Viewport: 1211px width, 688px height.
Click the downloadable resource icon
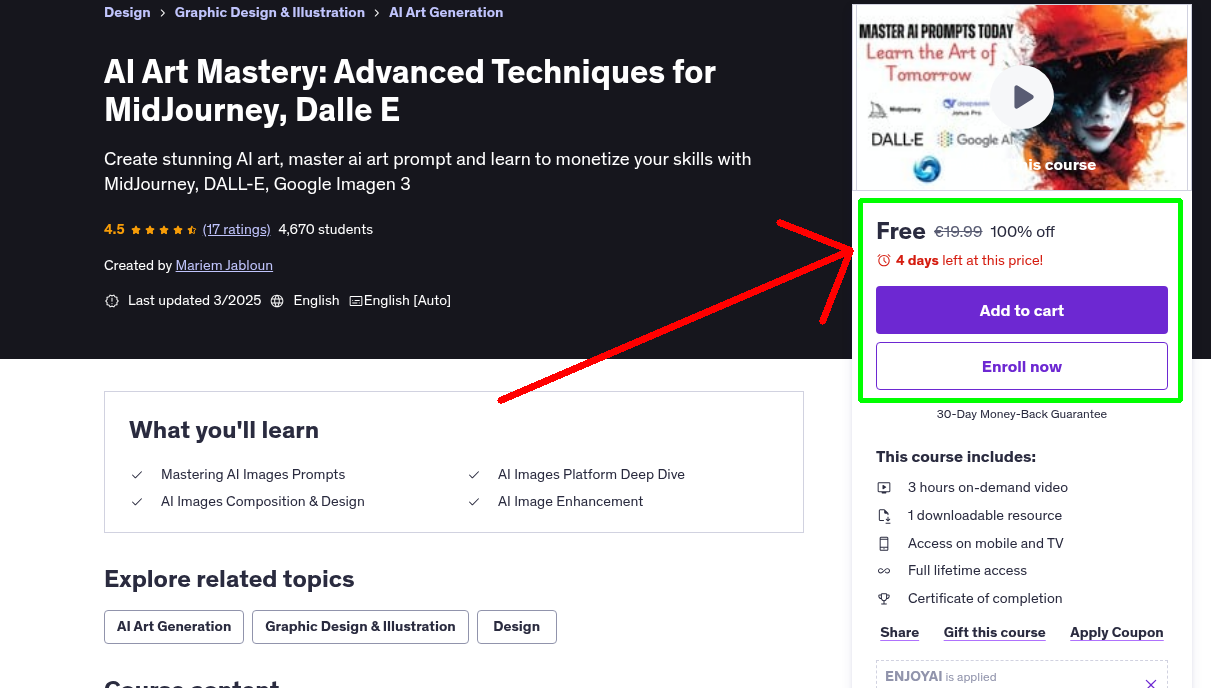pyautogui.click(x=884, y=516)
